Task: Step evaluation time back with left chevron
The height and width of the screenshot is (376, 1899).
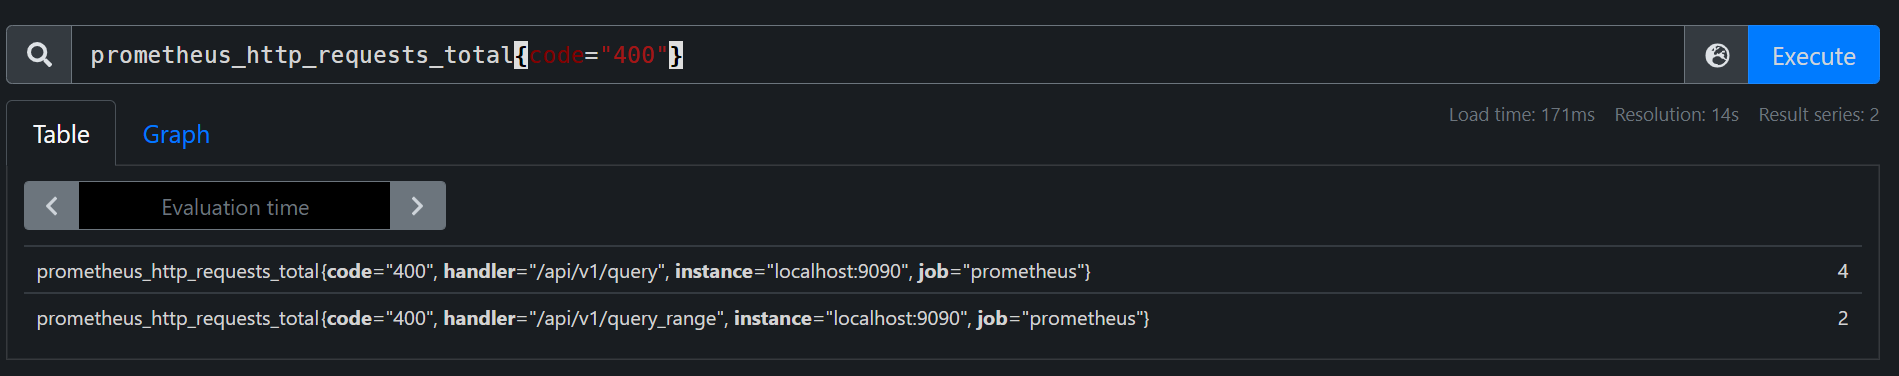Action: 52,206
